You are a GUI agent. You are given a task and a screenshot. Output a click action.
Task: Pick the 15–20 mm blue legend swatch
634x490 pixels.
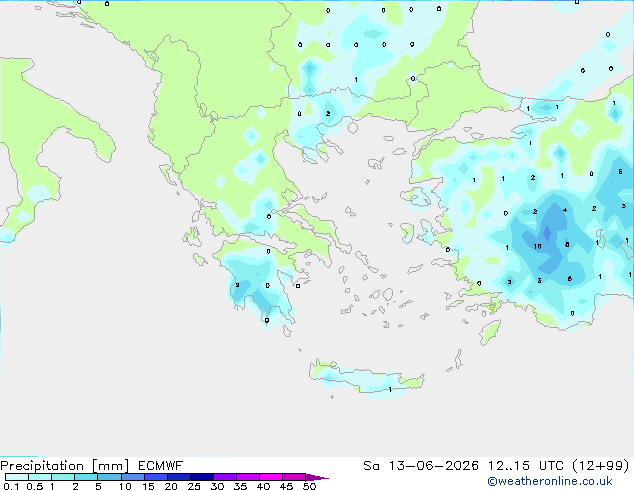point(156,477)
